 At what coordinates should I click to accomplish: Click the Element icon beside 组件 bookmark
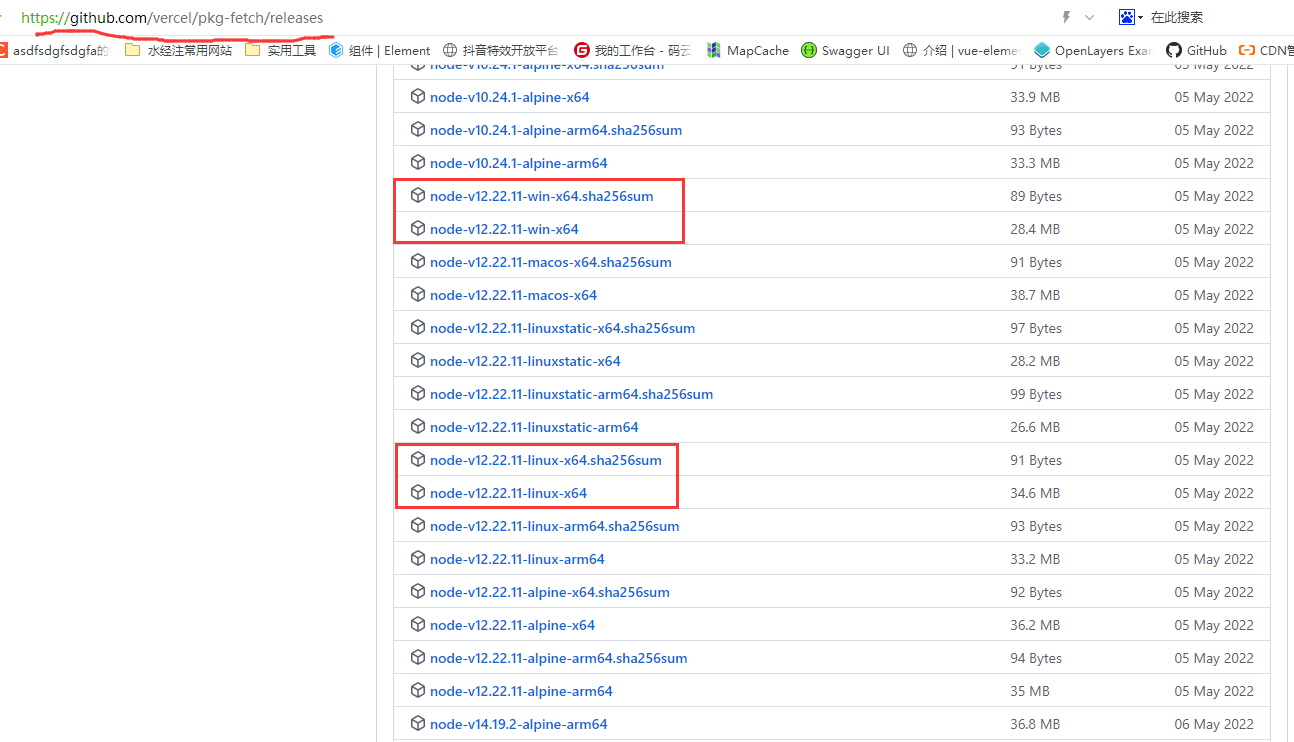tap(337, 49)
